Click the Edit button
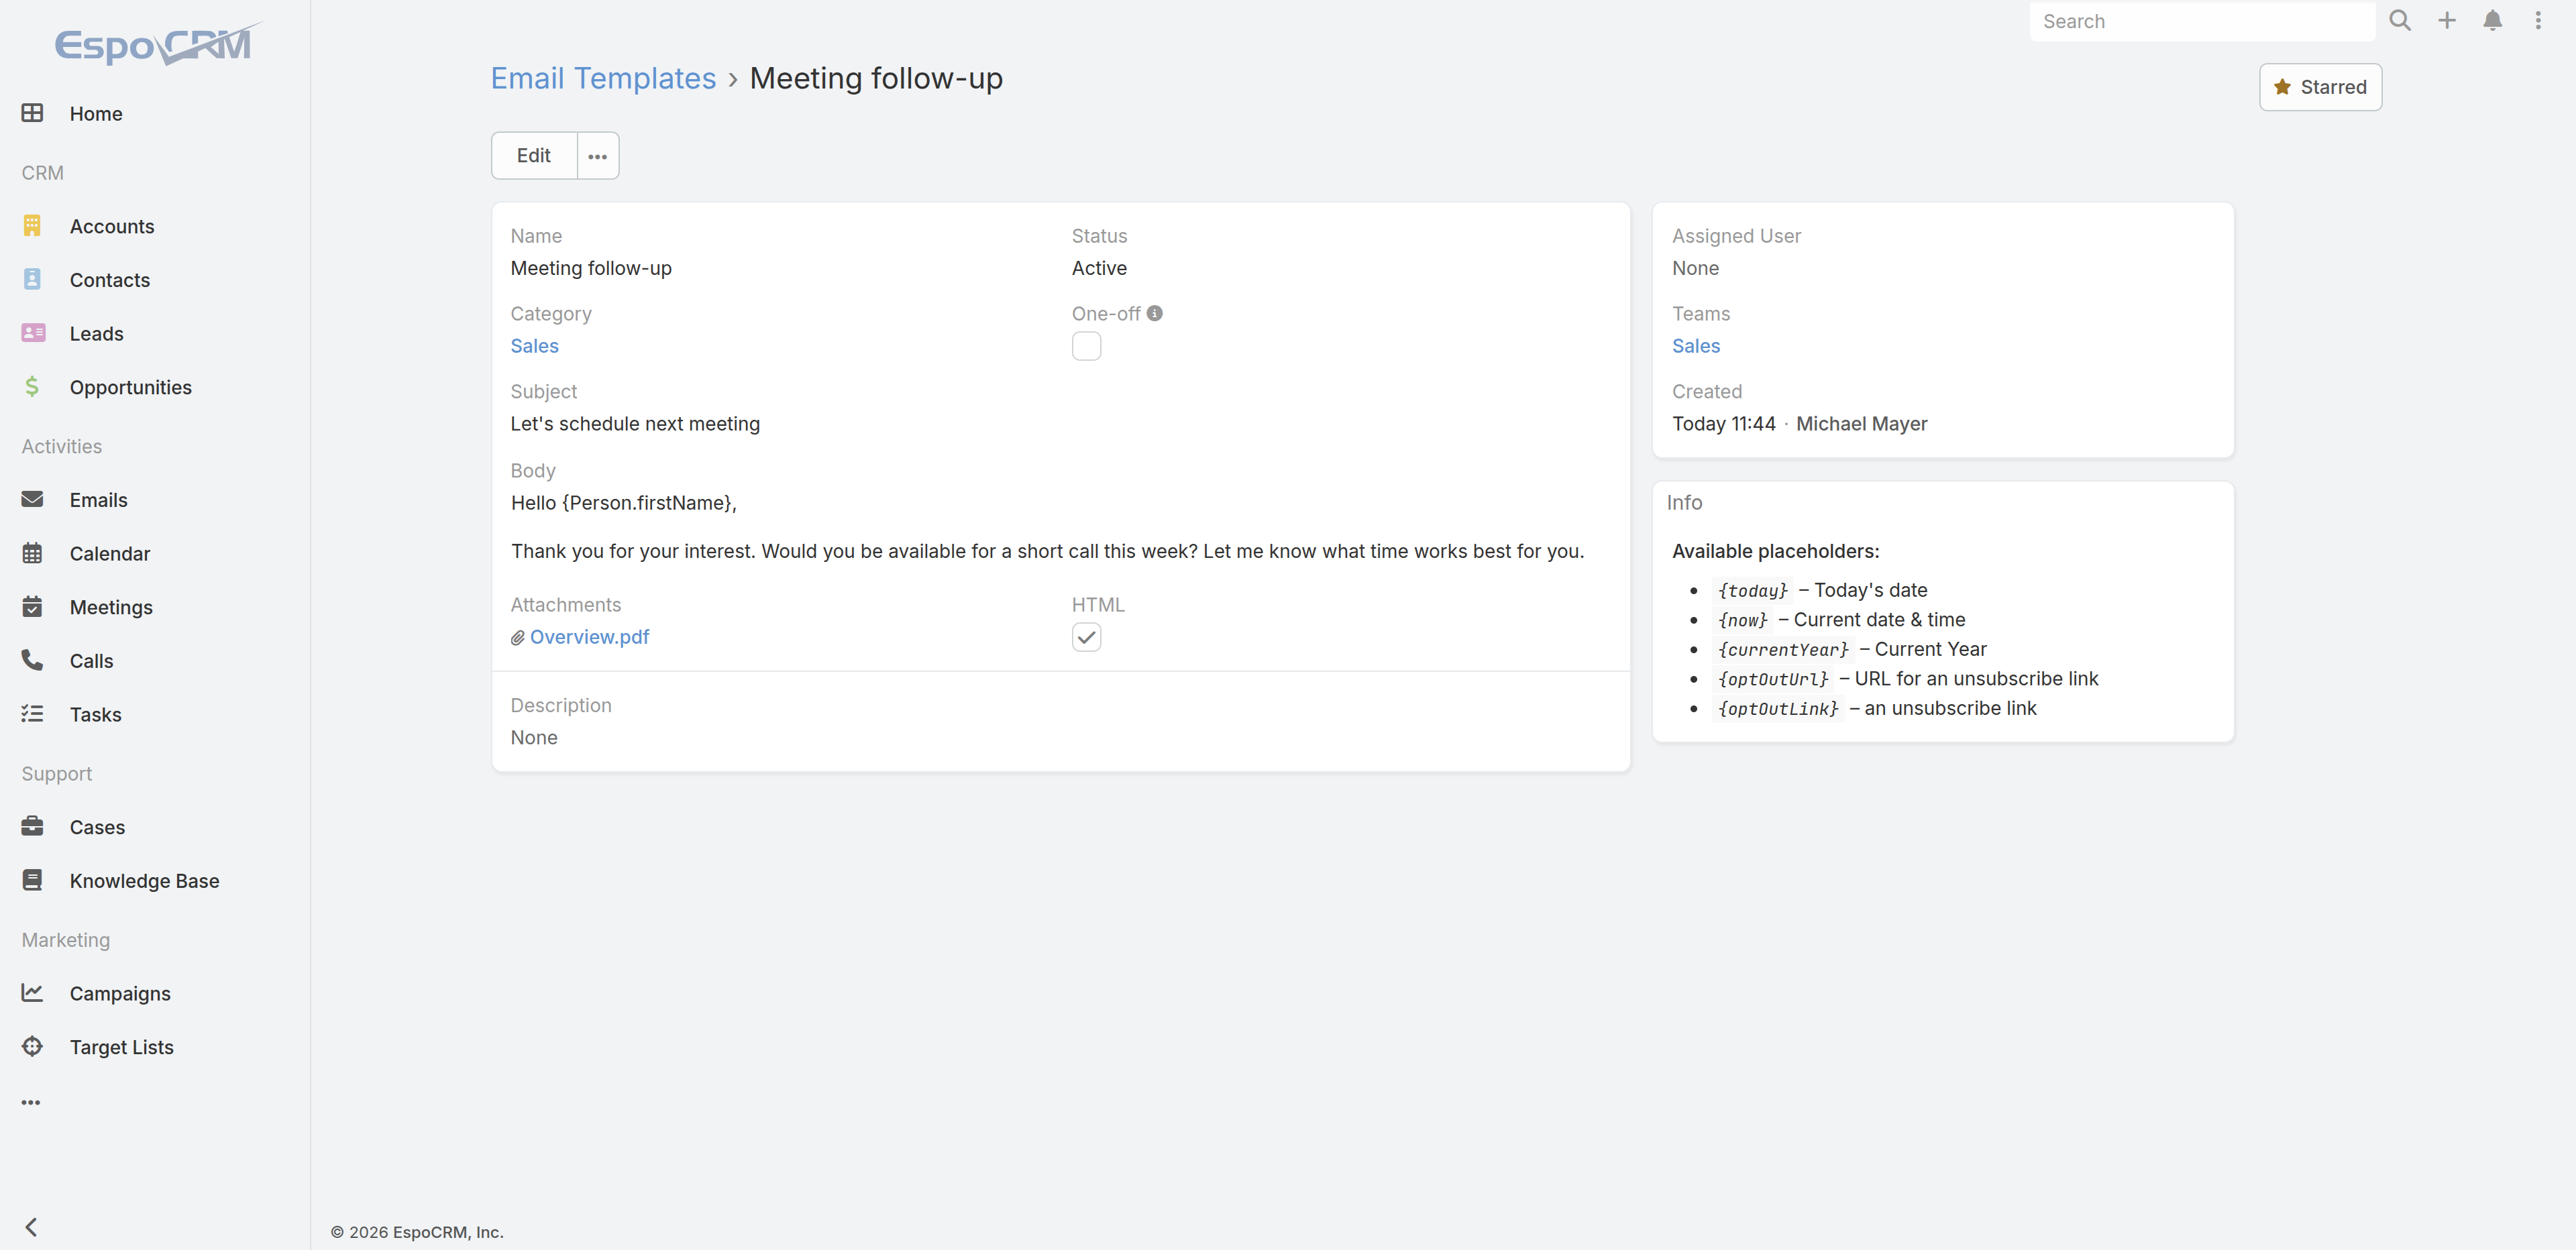This screenshot has height=1250, width=2576. 534,156
